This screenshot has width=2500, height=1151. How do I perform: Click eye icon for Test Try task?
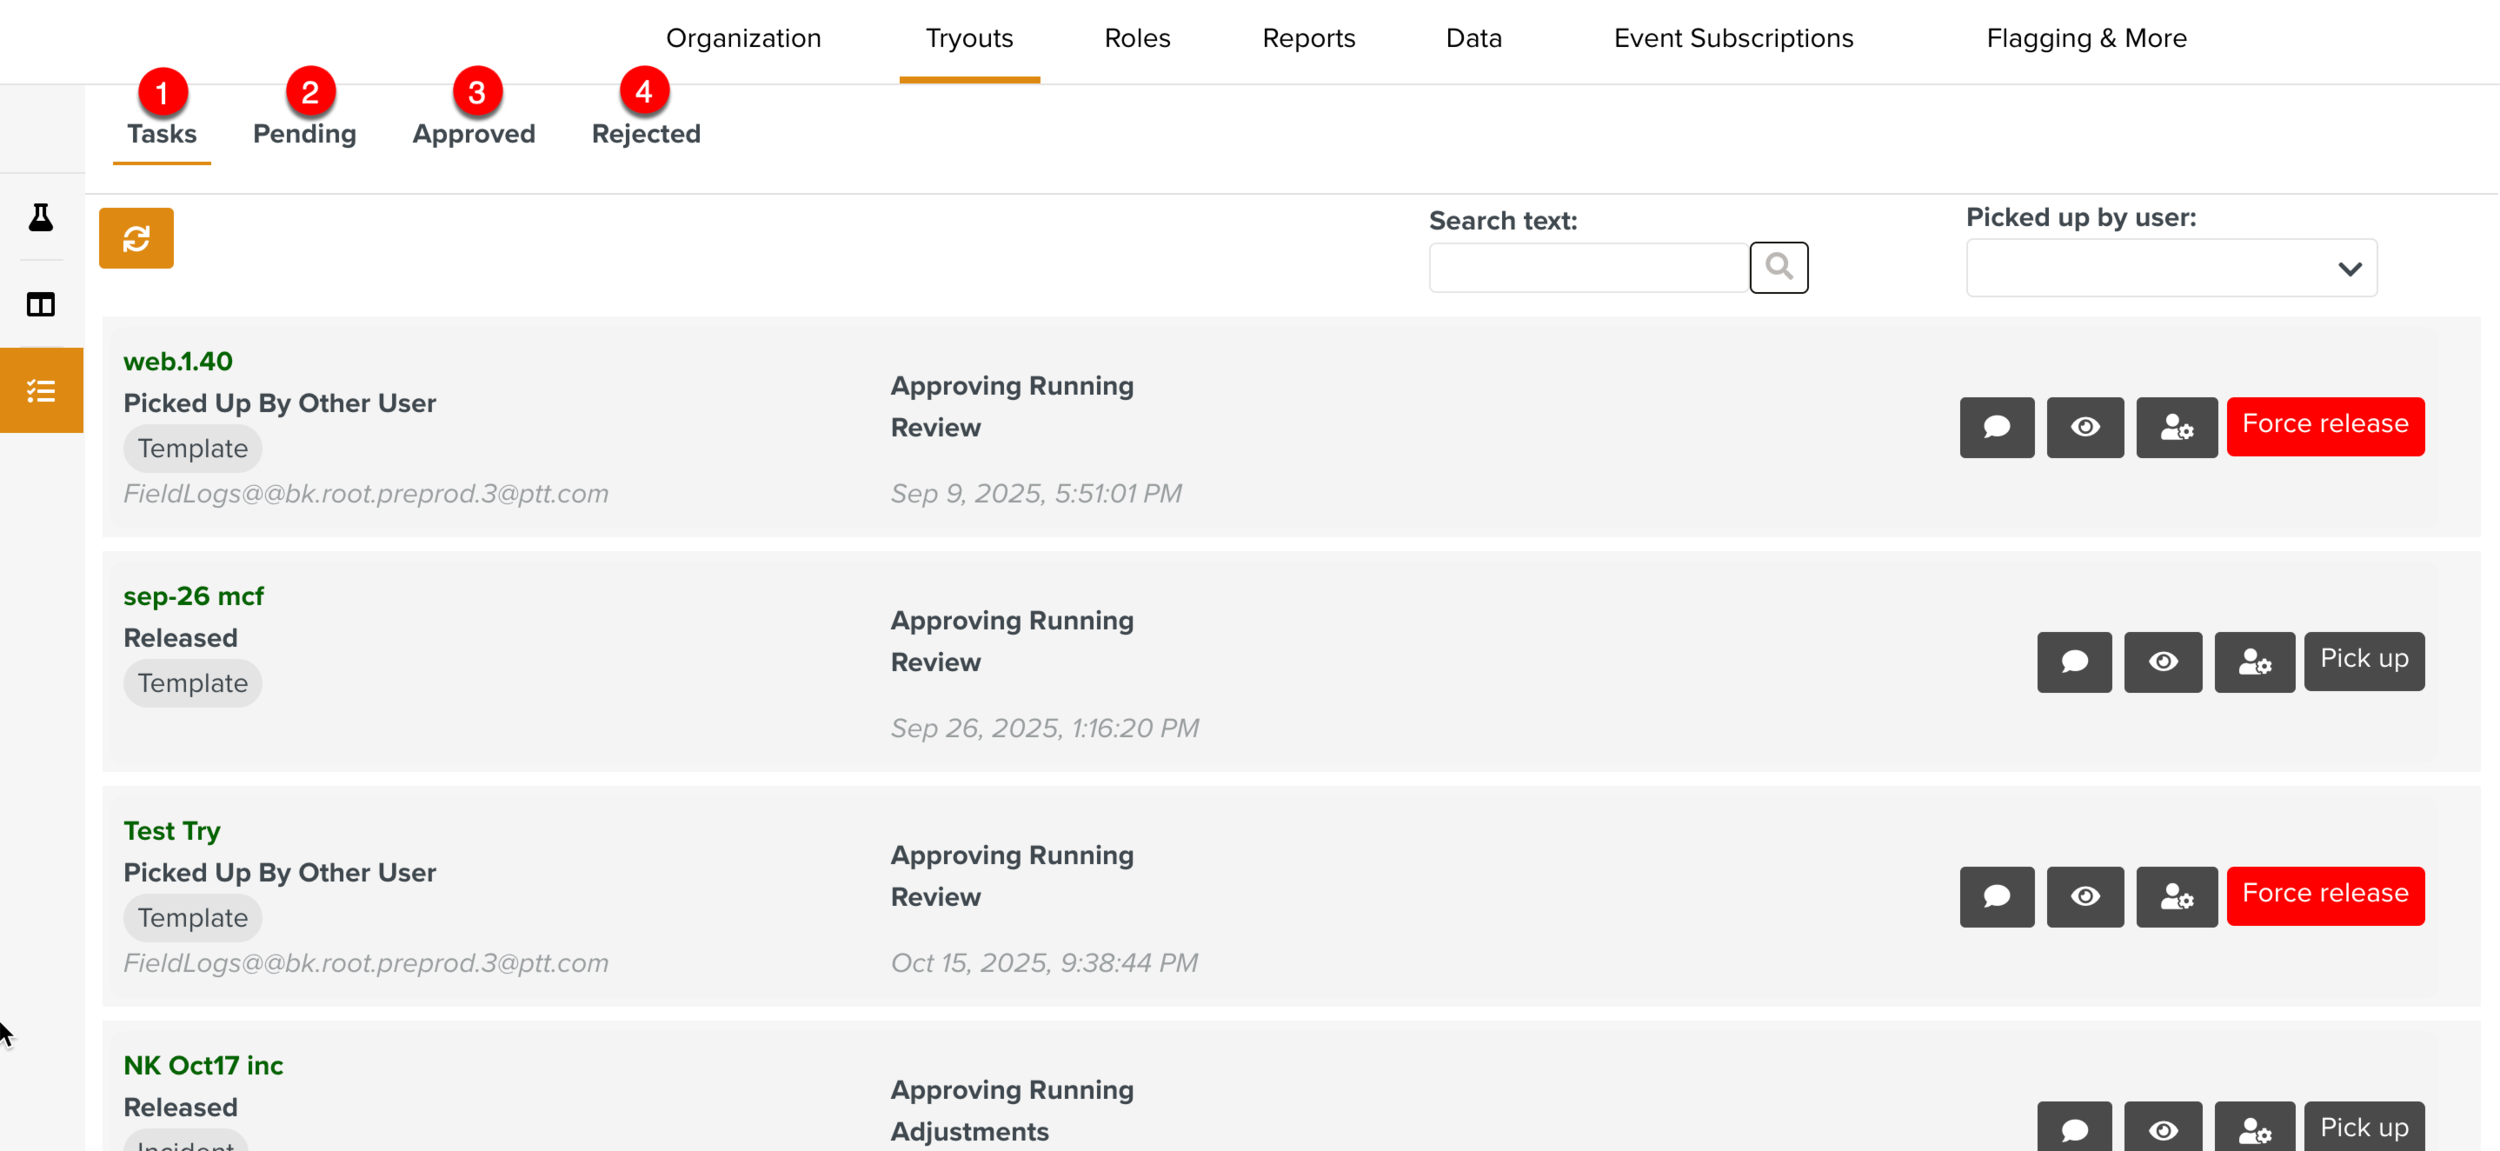2084,896
